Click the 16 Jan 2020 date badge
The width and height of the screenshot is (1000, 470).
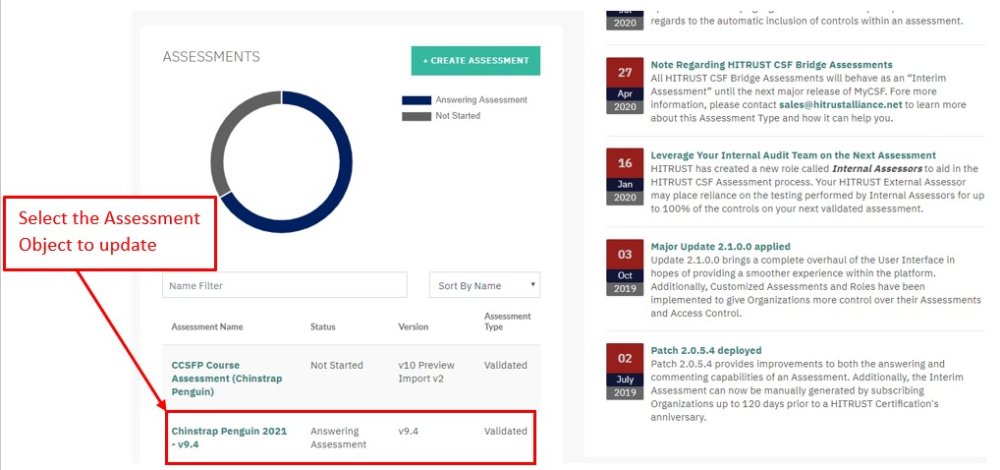[625, 176]
